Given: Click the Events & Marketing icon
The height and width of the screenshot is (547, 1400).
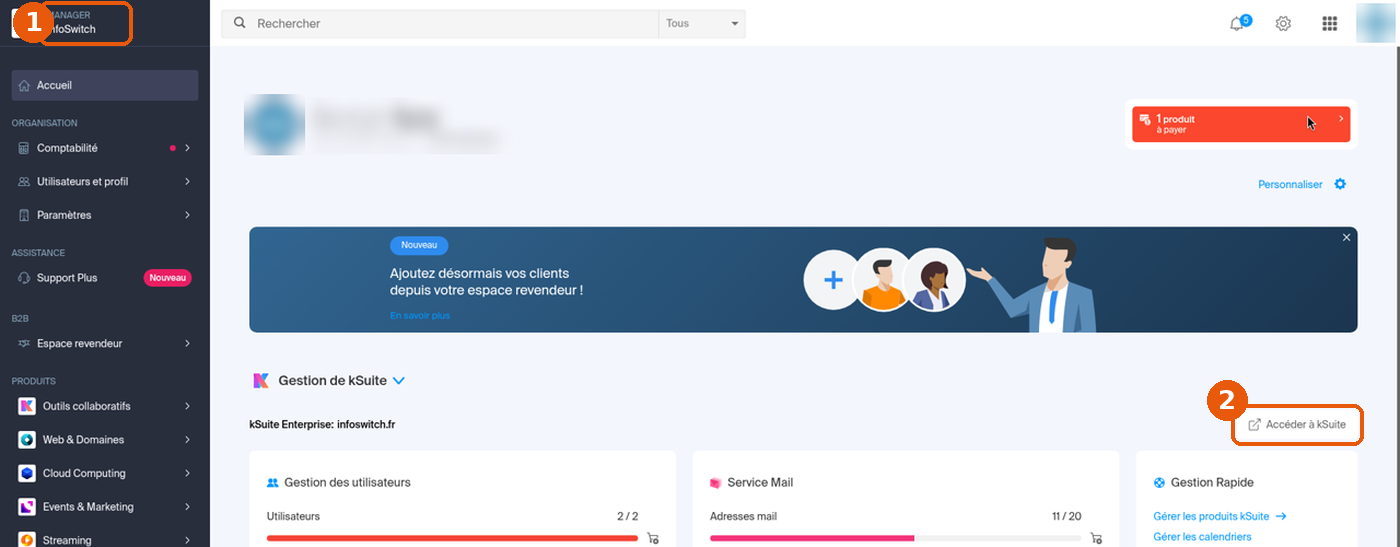Looking at the screenshot, I should 27,507.
